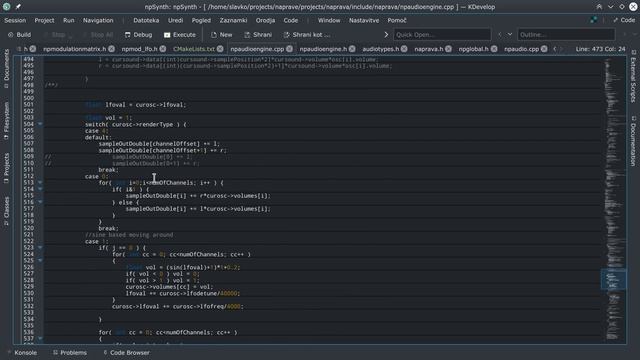Toggle the External Scripts side panel

coord(633,76)
